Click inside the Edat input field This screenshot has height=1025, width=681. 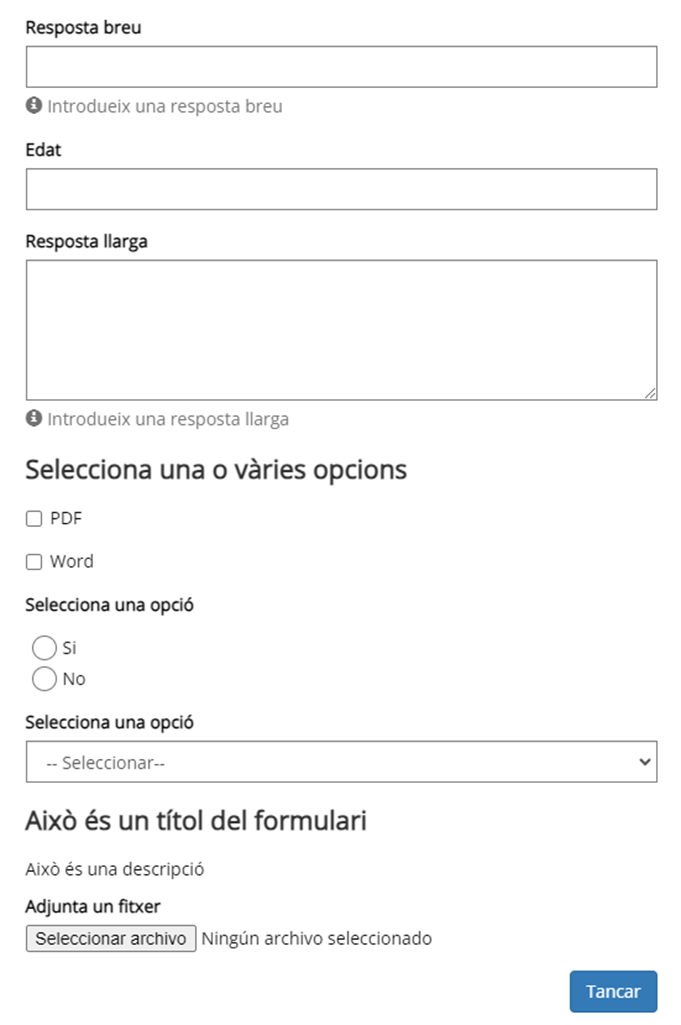click(340, 189)
